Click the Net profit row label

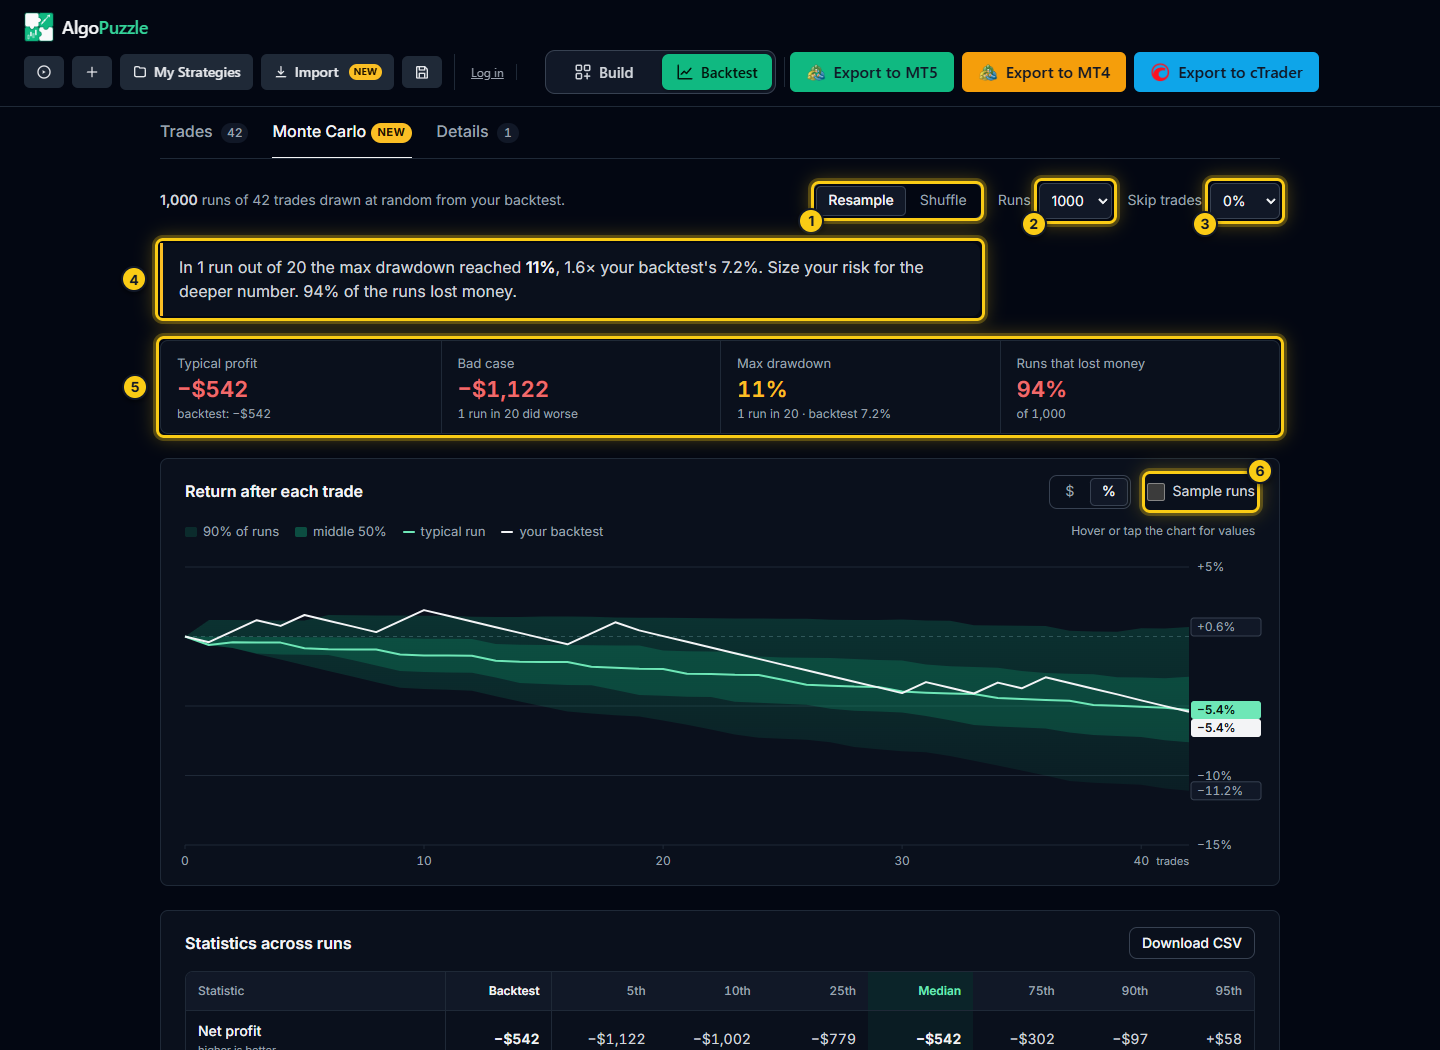tap(230, 1031)
